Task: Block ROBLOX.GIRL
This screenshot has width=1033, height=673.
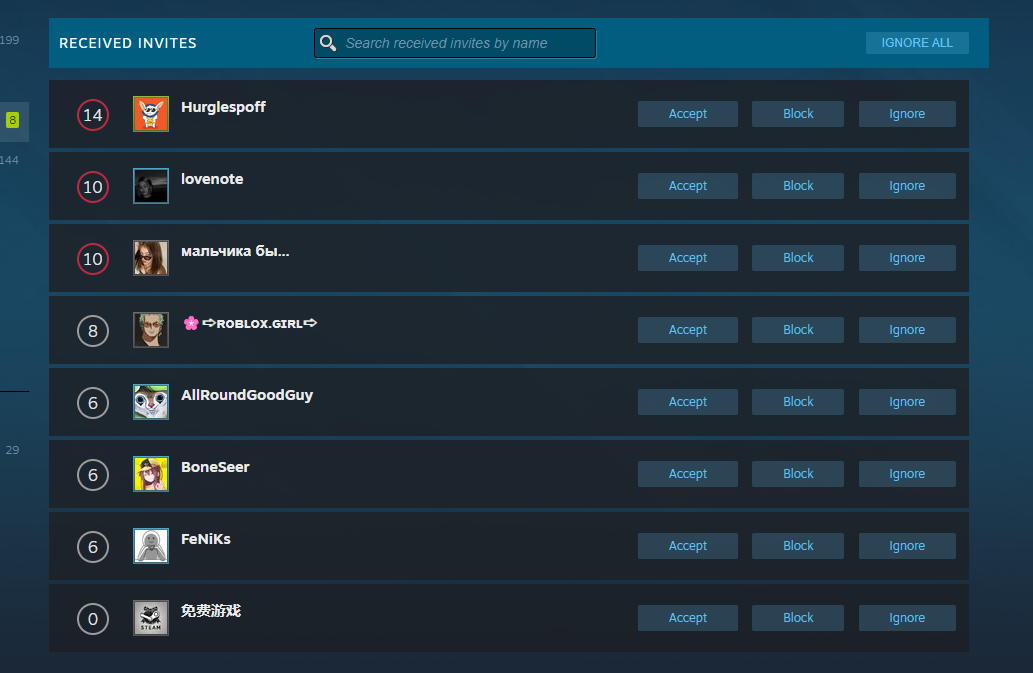Action: click(x=798, y=330)
